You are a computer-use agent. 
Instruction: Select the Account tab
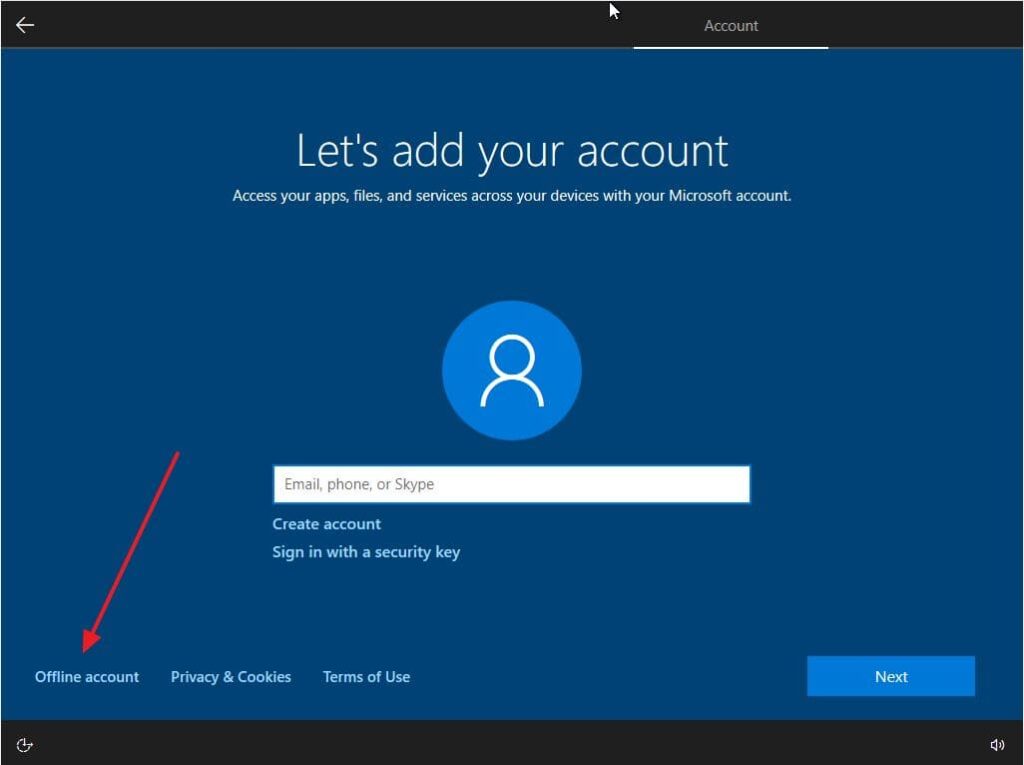coord(730,26)
